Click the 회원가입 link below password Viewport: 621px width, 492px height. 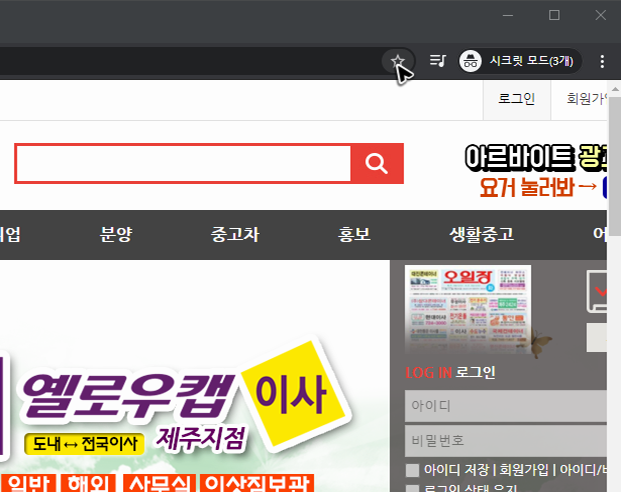[524, 470]
